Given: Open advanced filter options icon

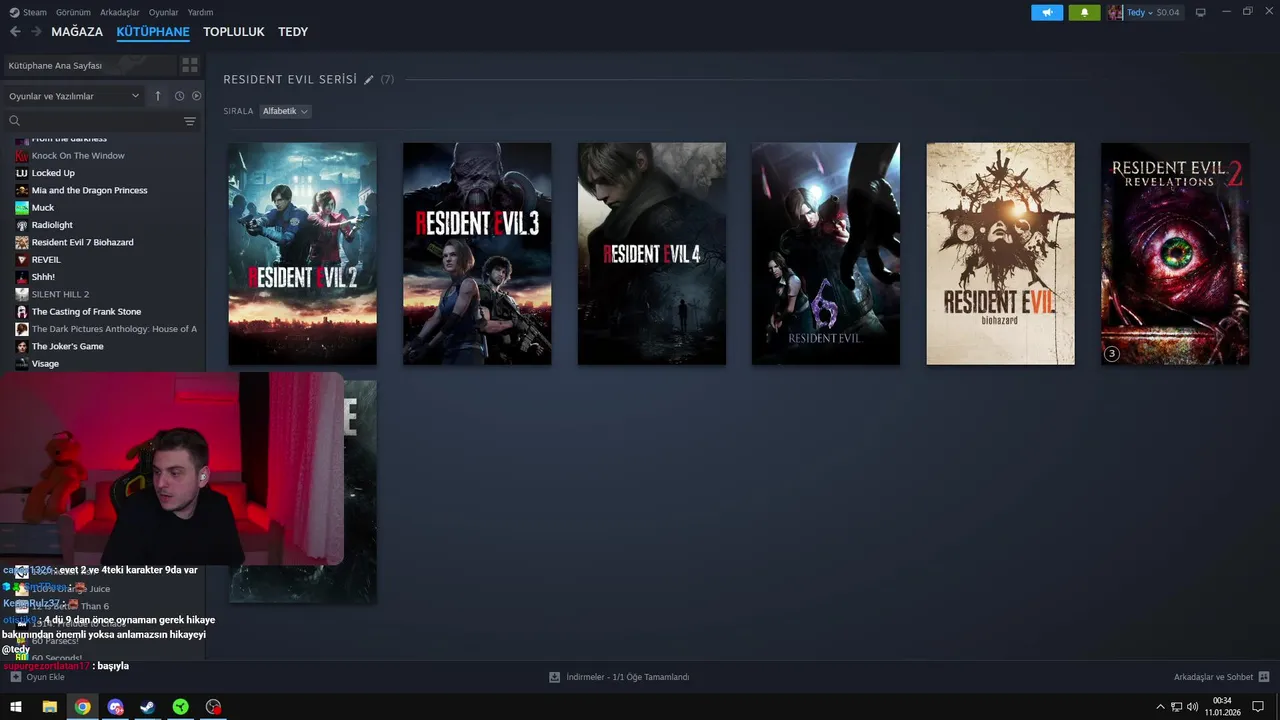Looking at the screenshot, I should [x=190, y=121].
